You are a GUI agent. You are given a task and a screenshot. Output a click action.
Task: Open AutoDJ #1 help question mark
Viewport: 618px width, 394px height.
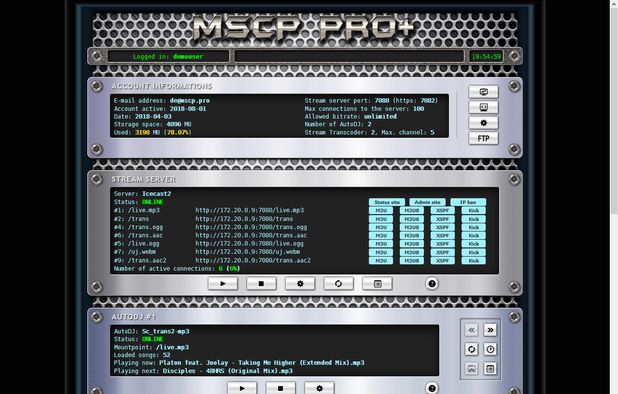pos(432,388)
